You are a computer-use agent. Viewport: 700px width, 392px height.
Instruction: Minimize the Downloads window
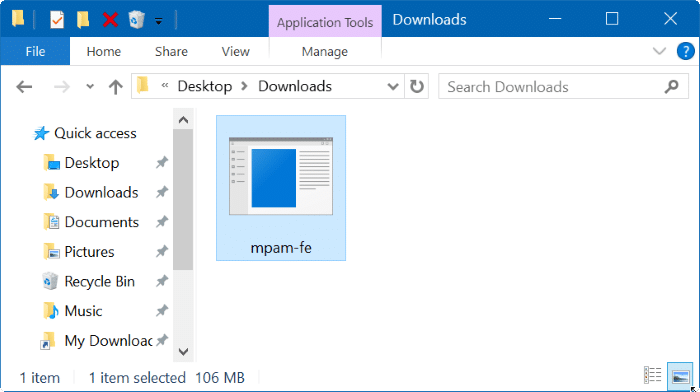(555, 19)
